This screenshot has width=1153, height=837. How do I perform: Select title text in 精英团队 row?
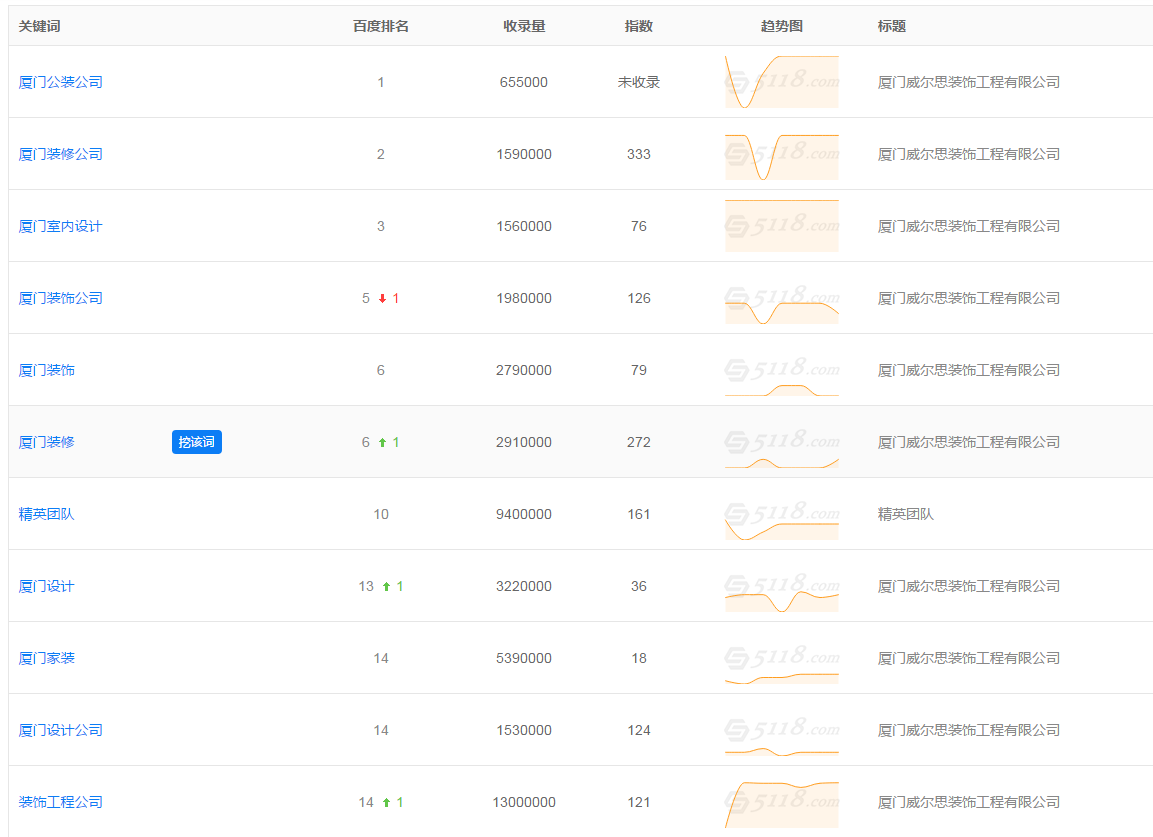pyautogui.click(x=905, y=515)
